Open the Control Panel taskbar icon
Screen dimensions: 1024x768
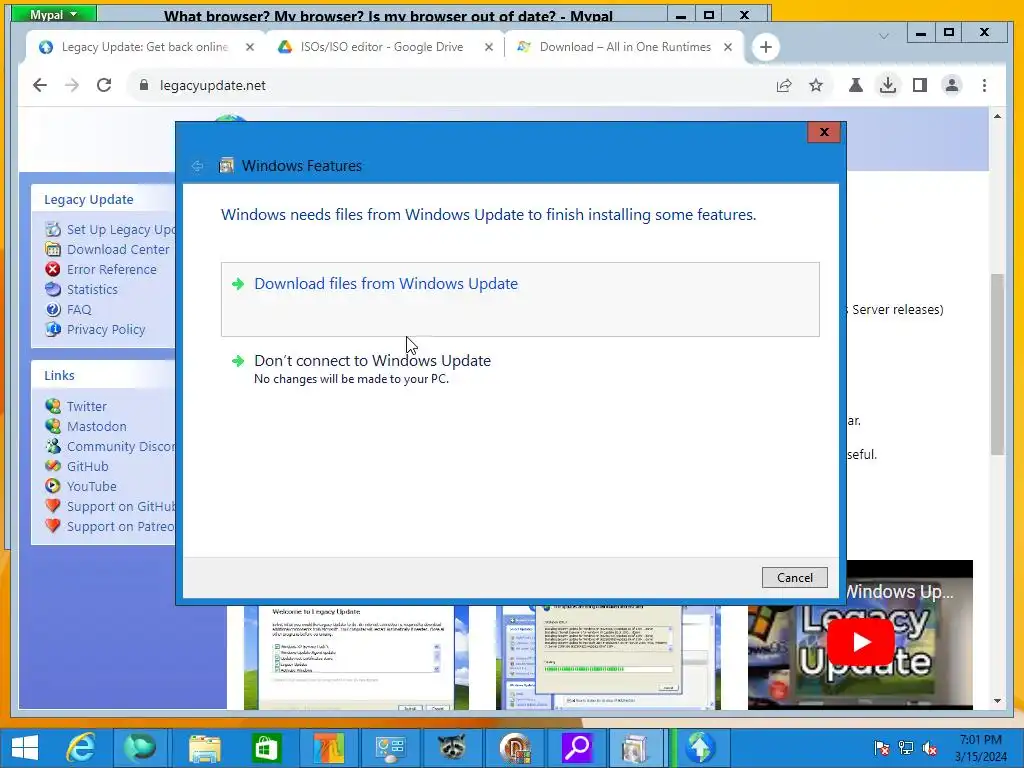(x=390, y=748)
